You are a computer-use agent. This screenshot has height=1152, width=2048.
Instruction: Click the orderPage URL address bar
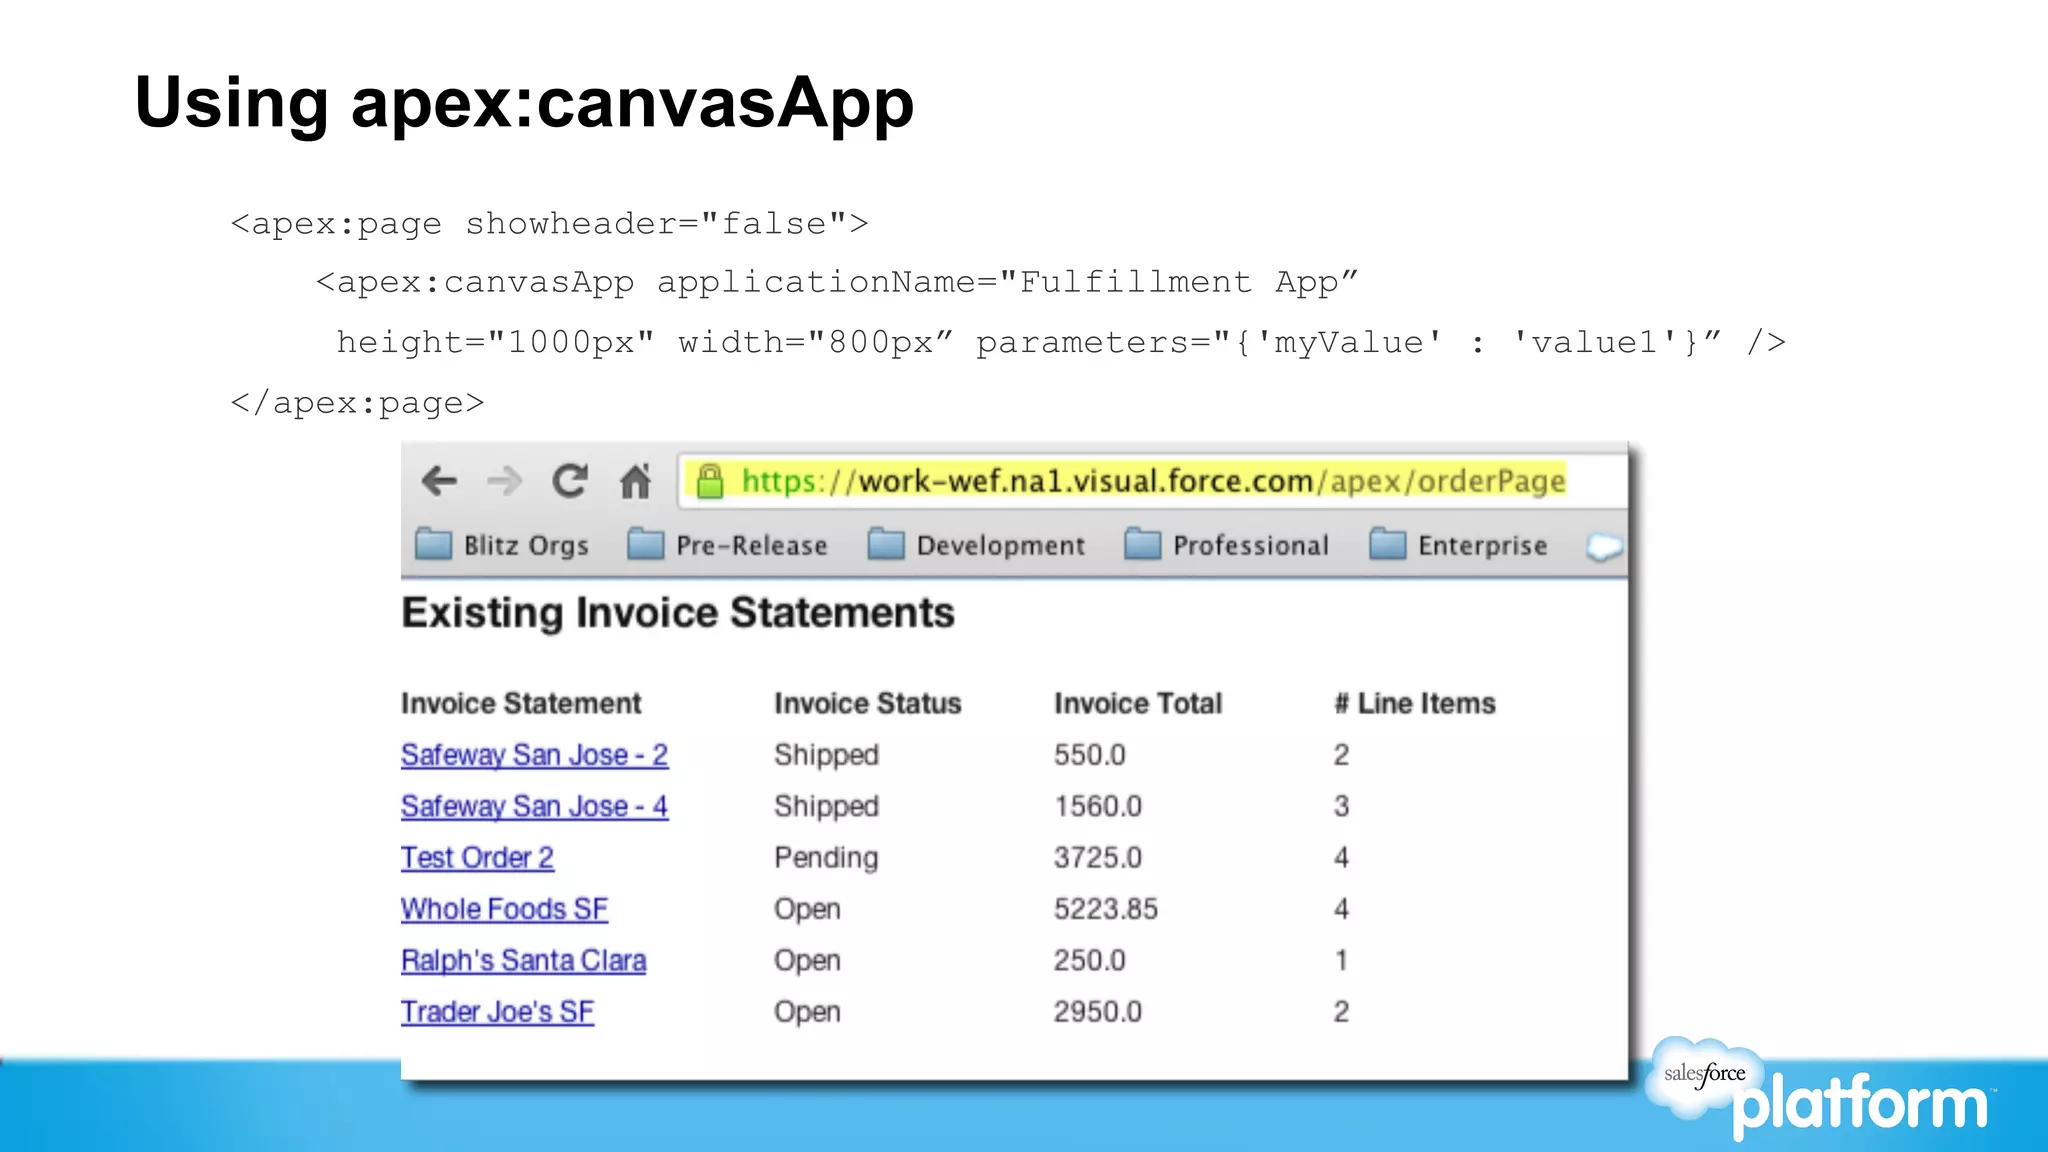click(x=1150, y=481)
